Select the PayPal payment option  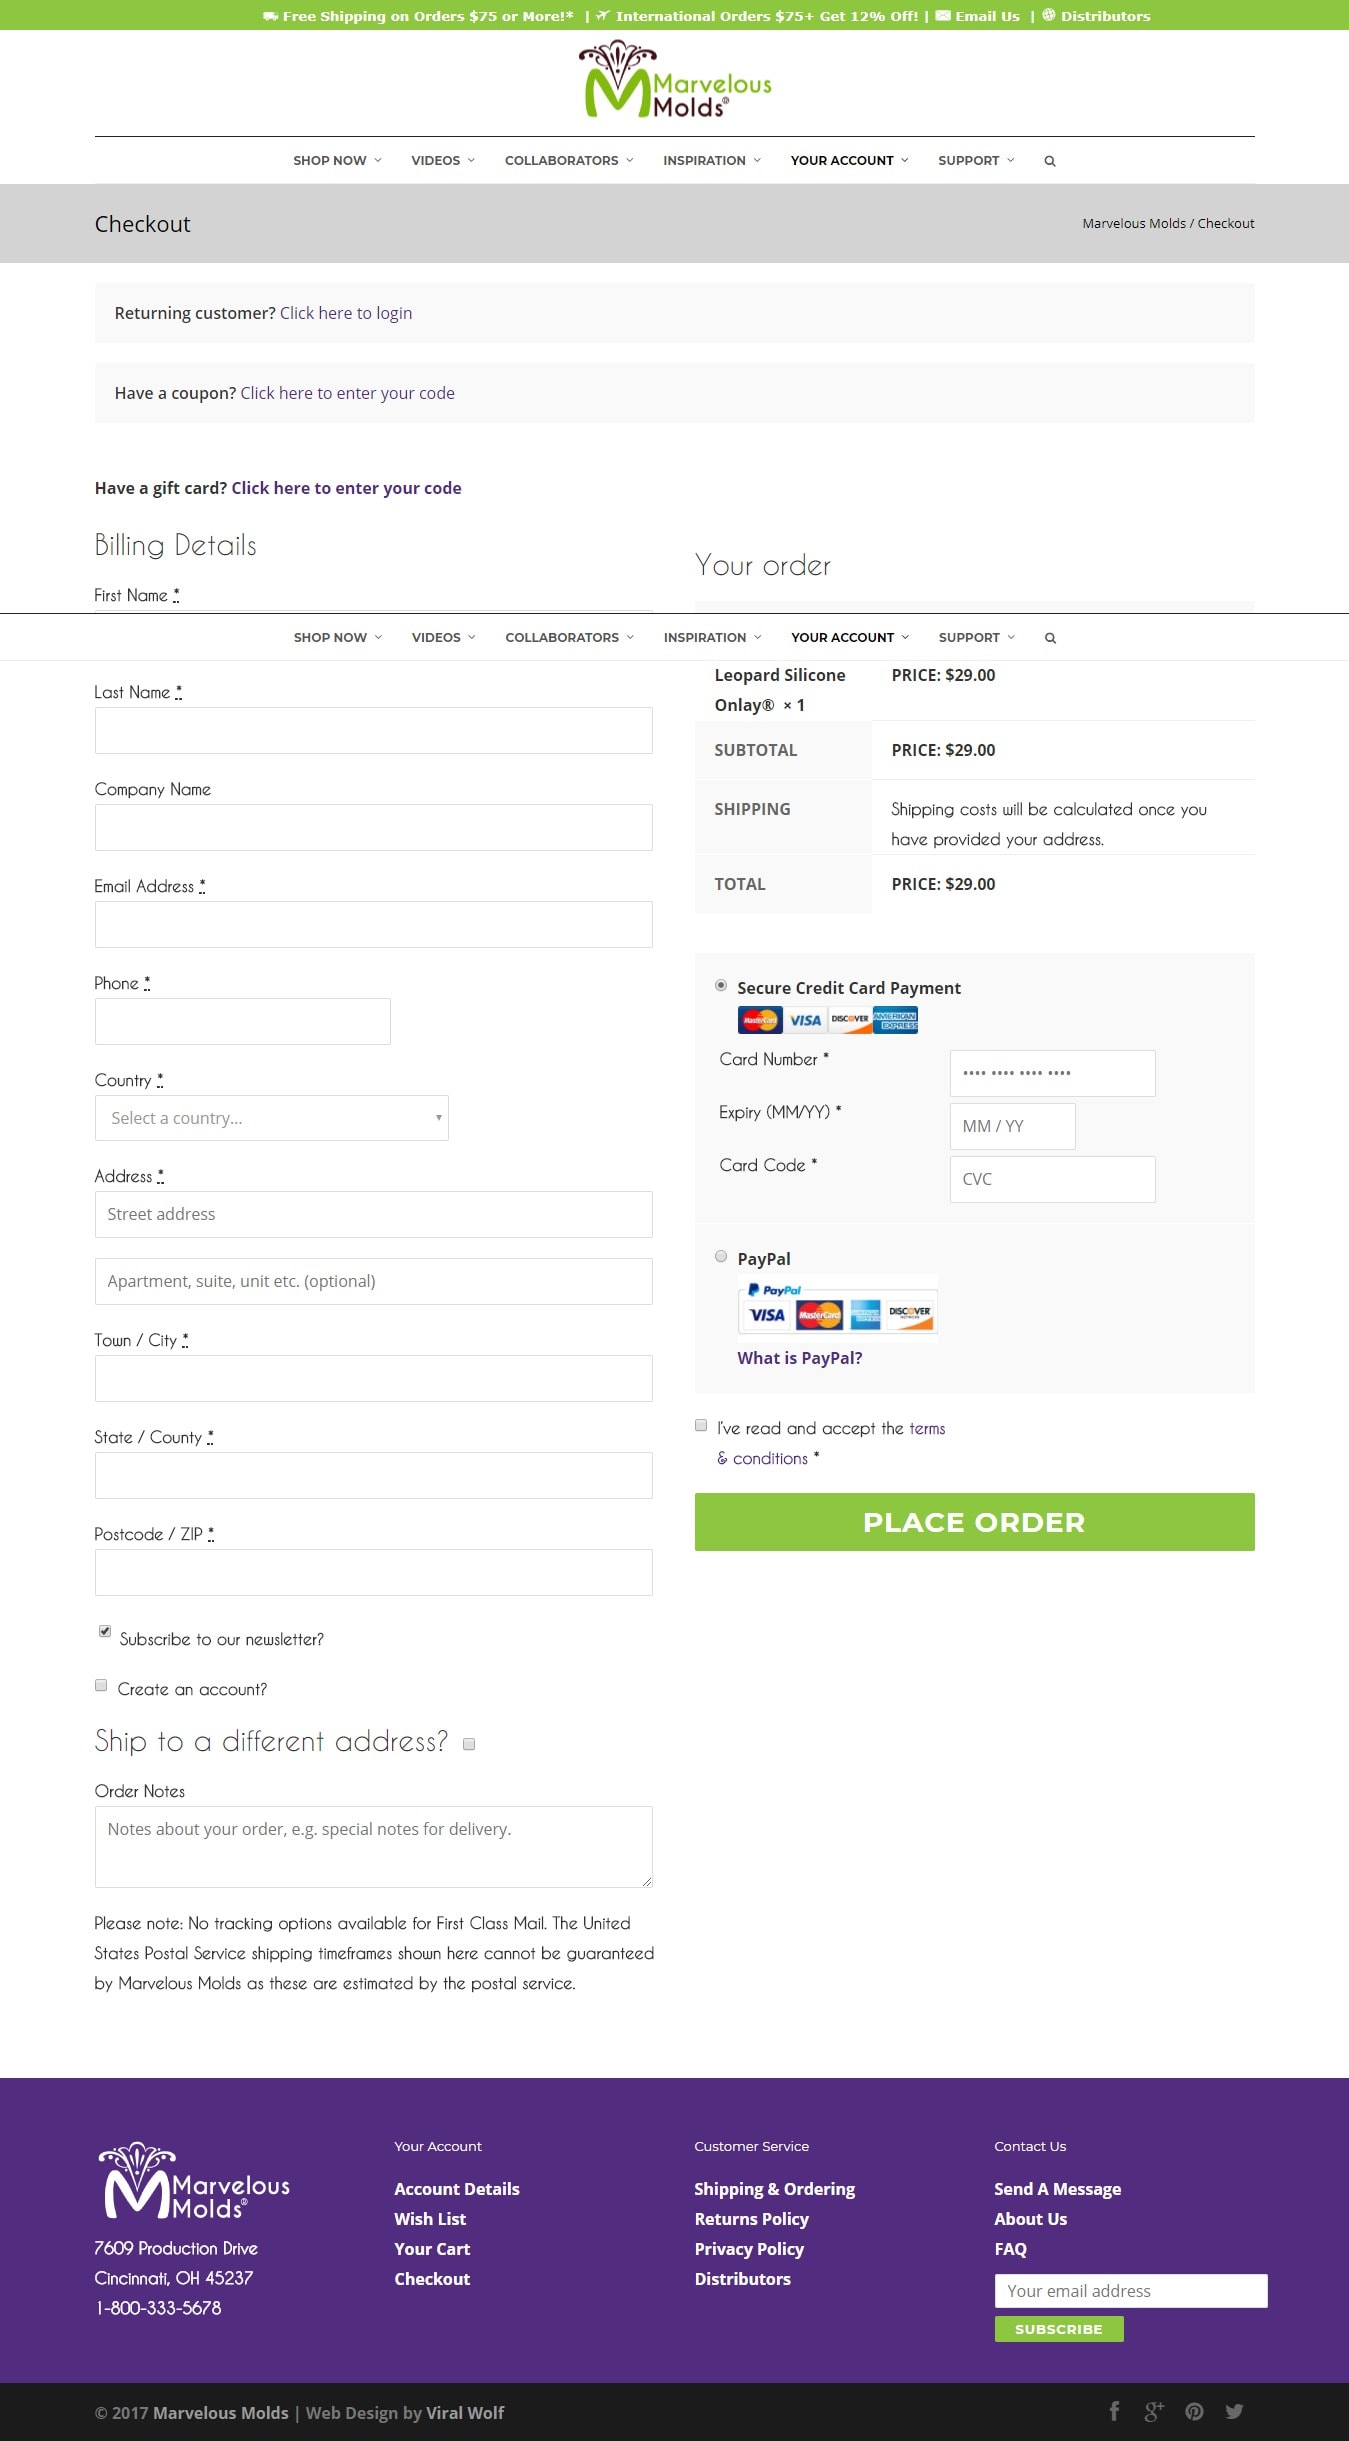pyautogui.click(x=721, y=1257)
